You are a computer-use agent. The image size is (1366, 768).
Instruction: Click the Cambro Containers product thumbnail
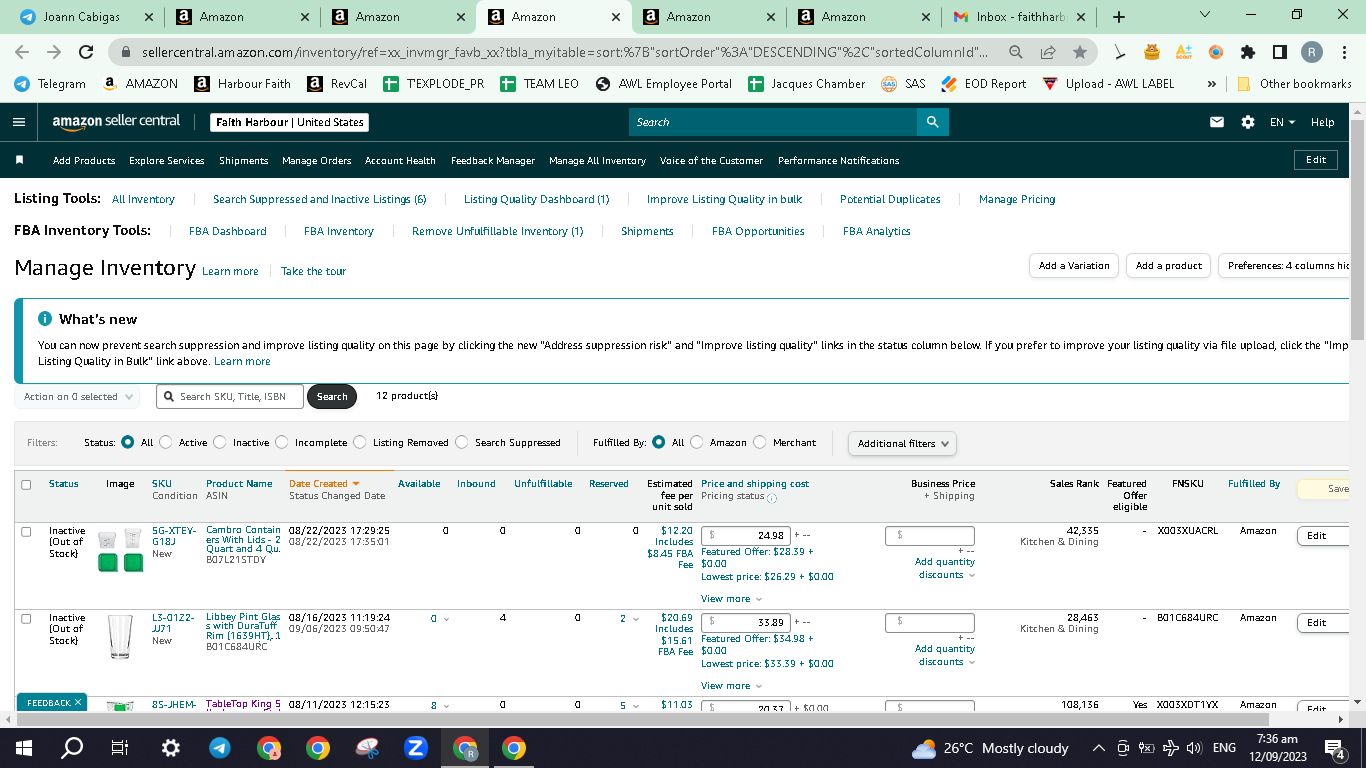[x=120, y=550]
